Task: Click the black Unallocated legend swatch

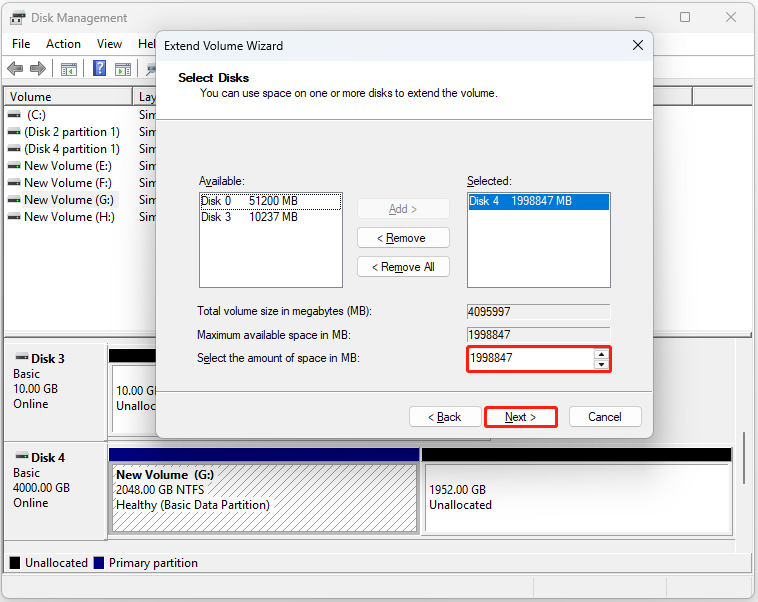Action: [x=15, y=563]
